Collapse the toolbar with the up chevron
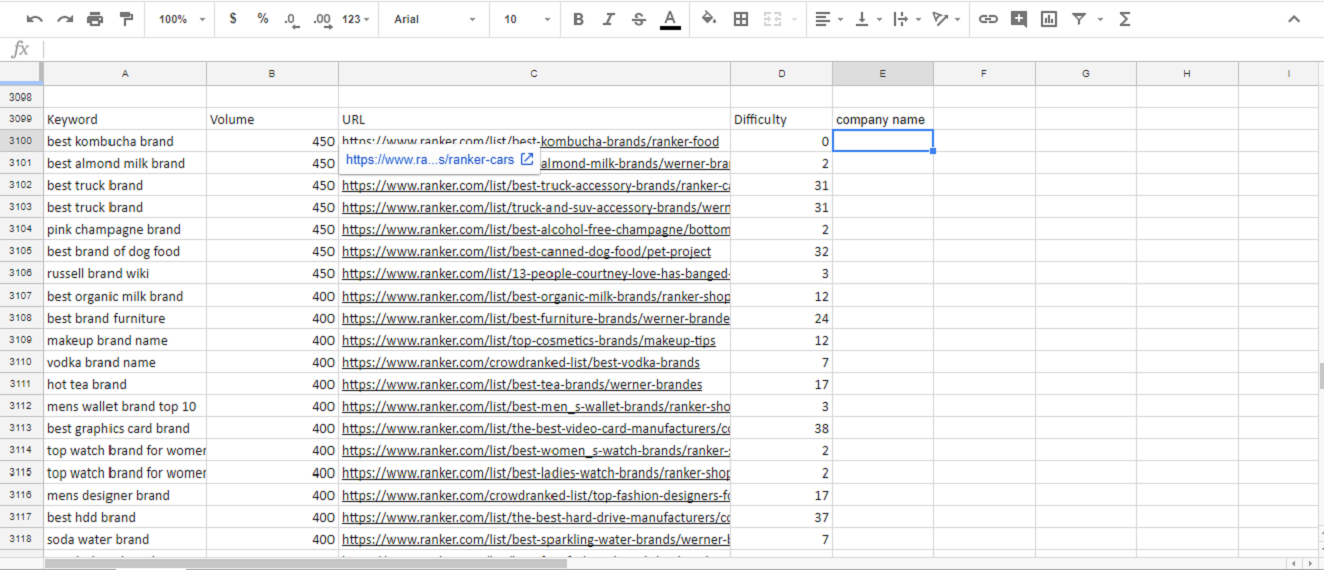This screenshot has height=570, width=1324. 1294,19
